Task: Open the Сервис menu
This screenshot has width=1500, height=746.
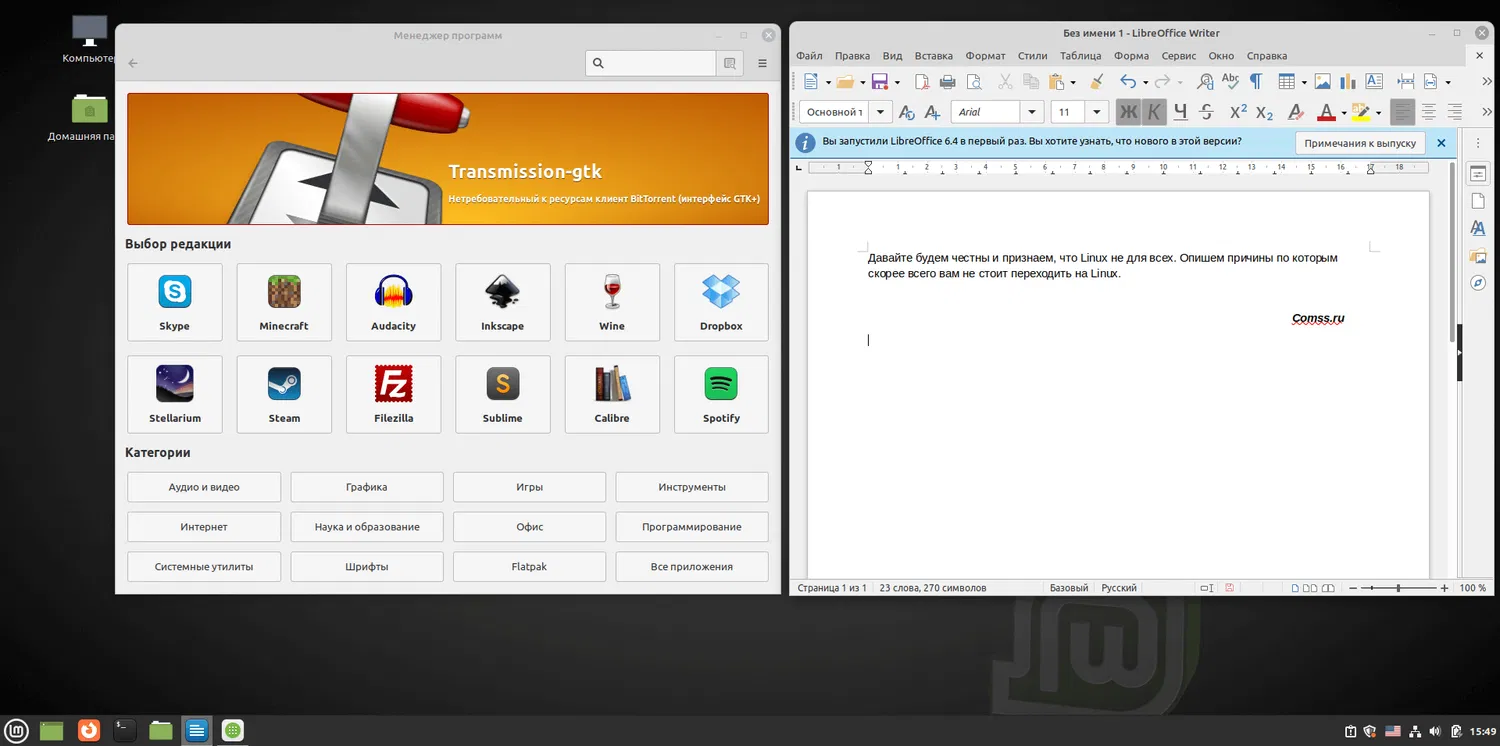Action: pyautogui.click(x=1179, y=56)
